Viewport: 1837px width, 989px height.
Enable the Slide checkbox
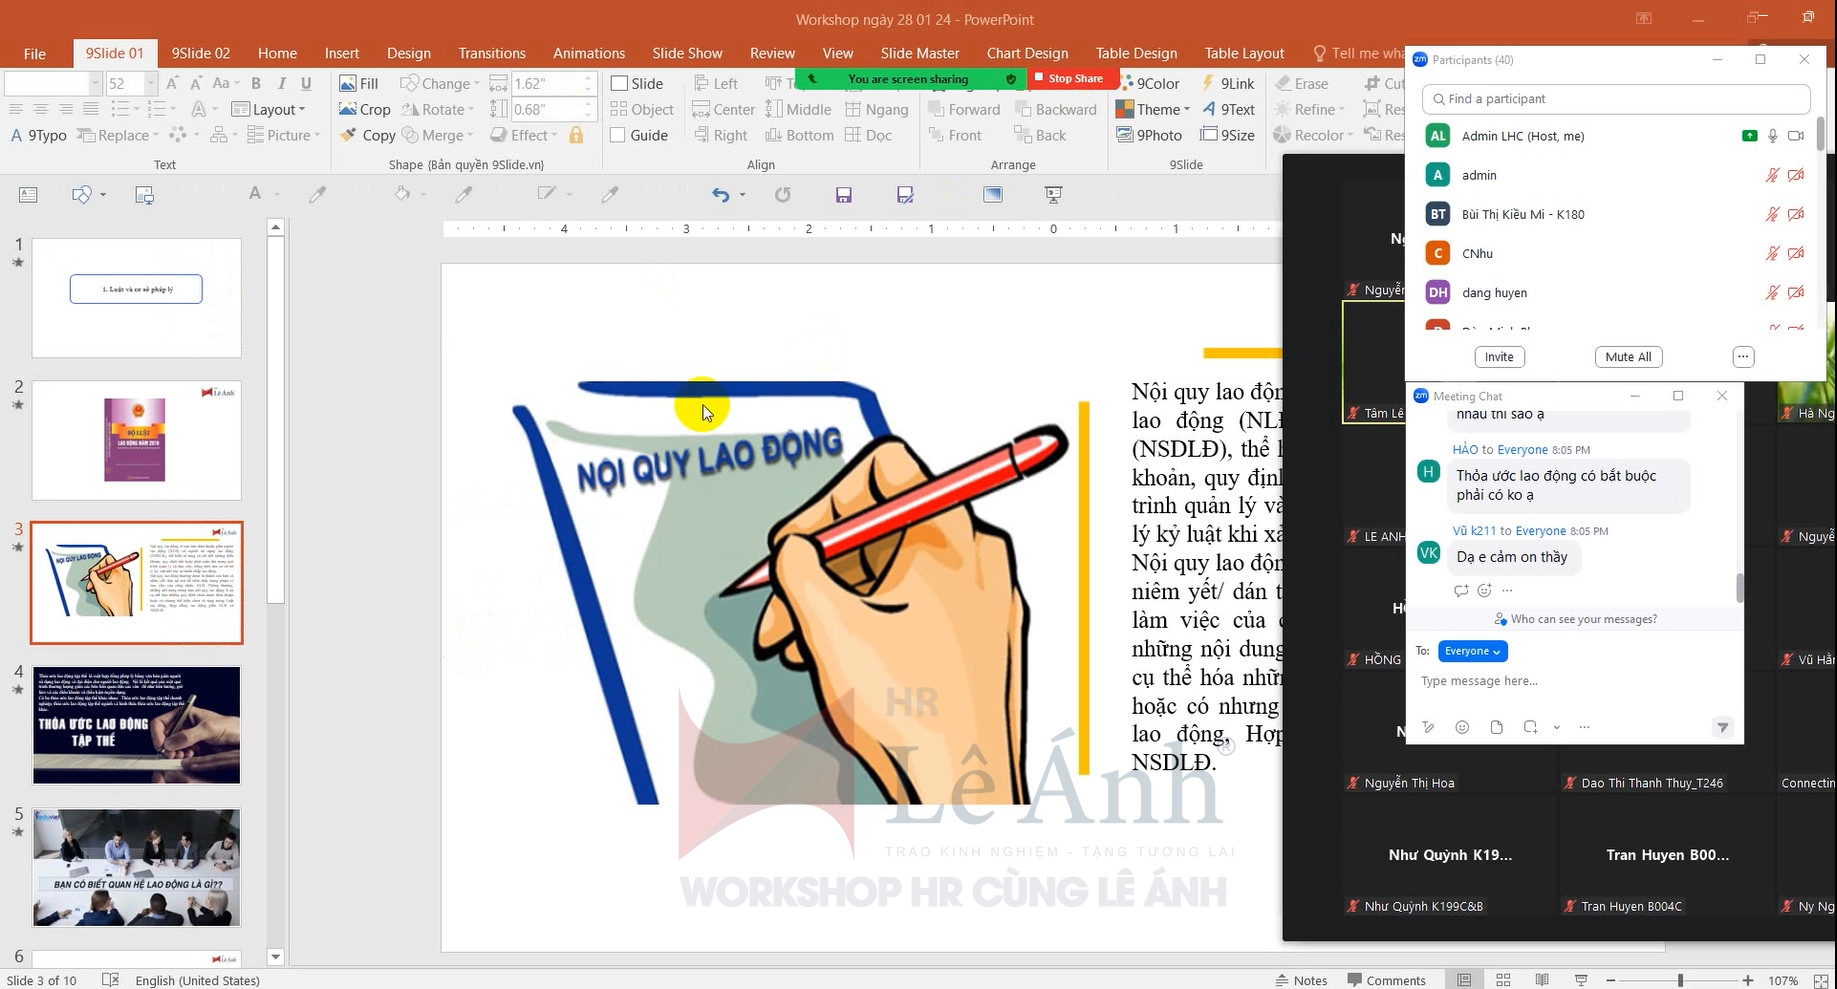coord(619,83)
